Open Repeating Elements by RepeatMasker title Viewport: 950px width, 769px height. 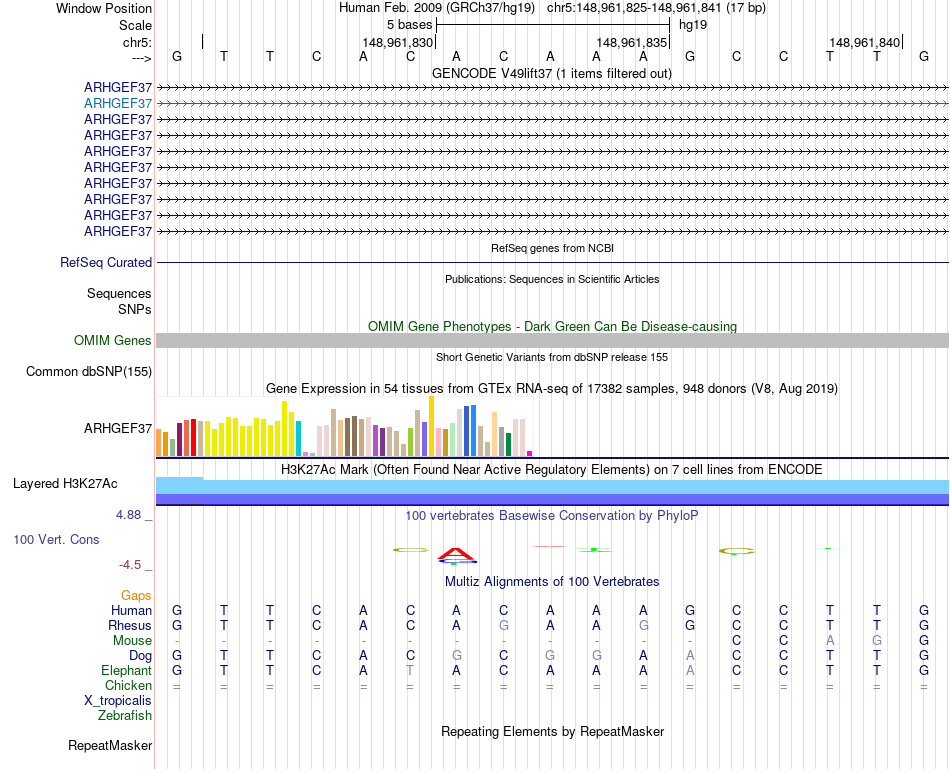pos(552,731)
